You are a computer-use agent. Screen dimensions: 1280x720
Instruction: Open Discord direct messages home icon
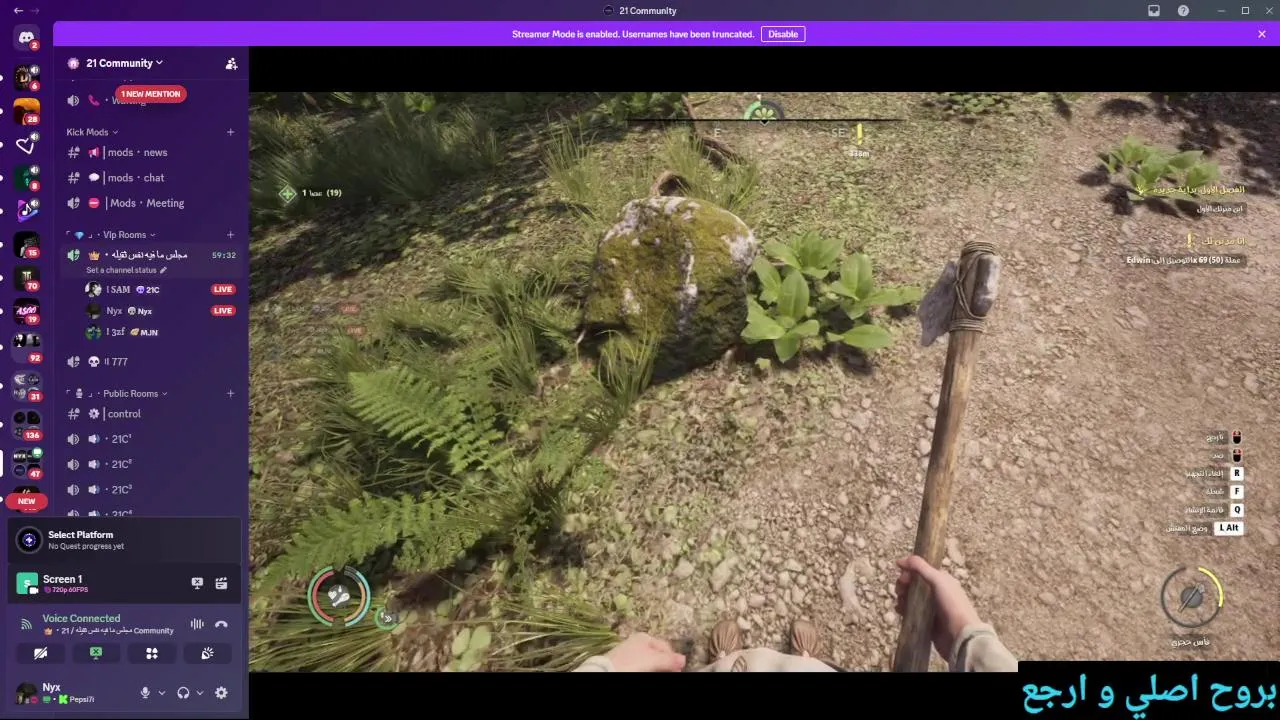pos(27,38)
